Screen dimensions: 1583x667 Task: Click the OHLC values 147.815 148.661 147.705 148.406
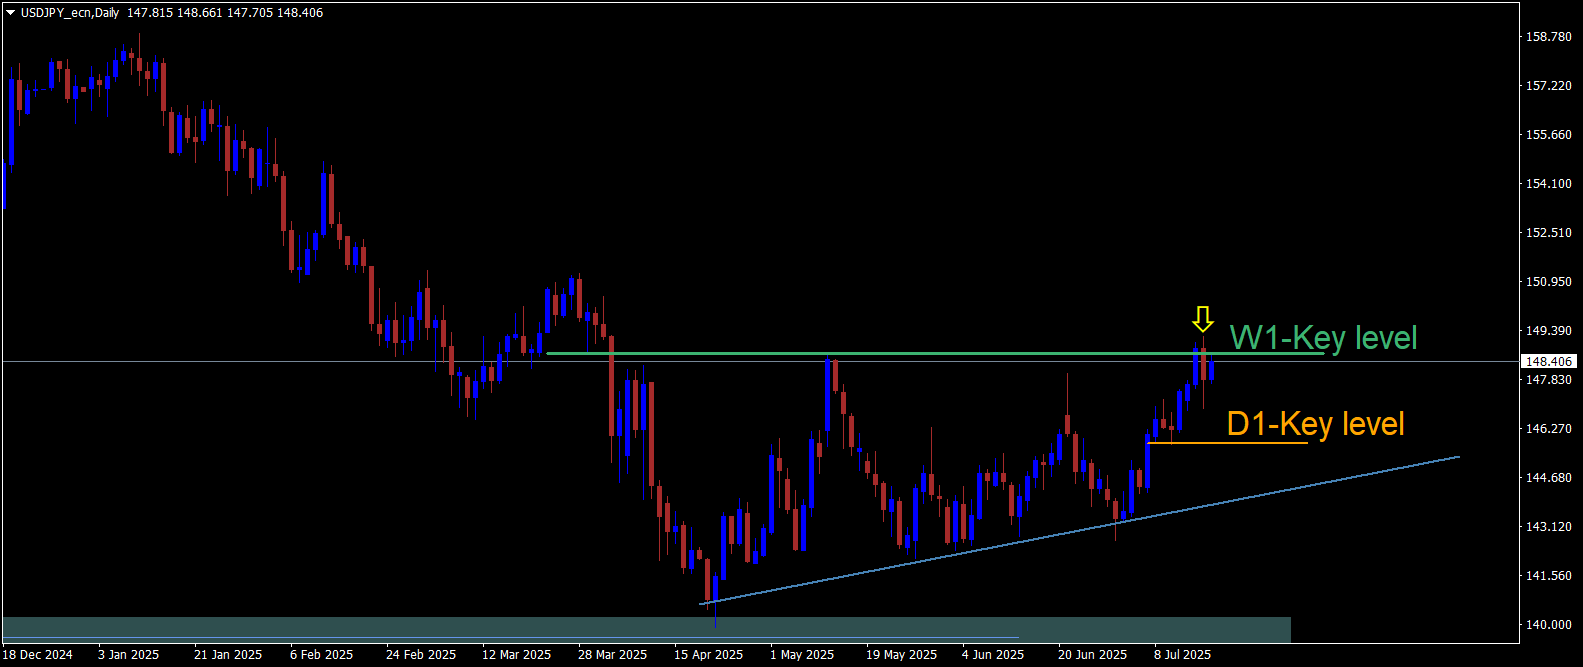[225, 13]
